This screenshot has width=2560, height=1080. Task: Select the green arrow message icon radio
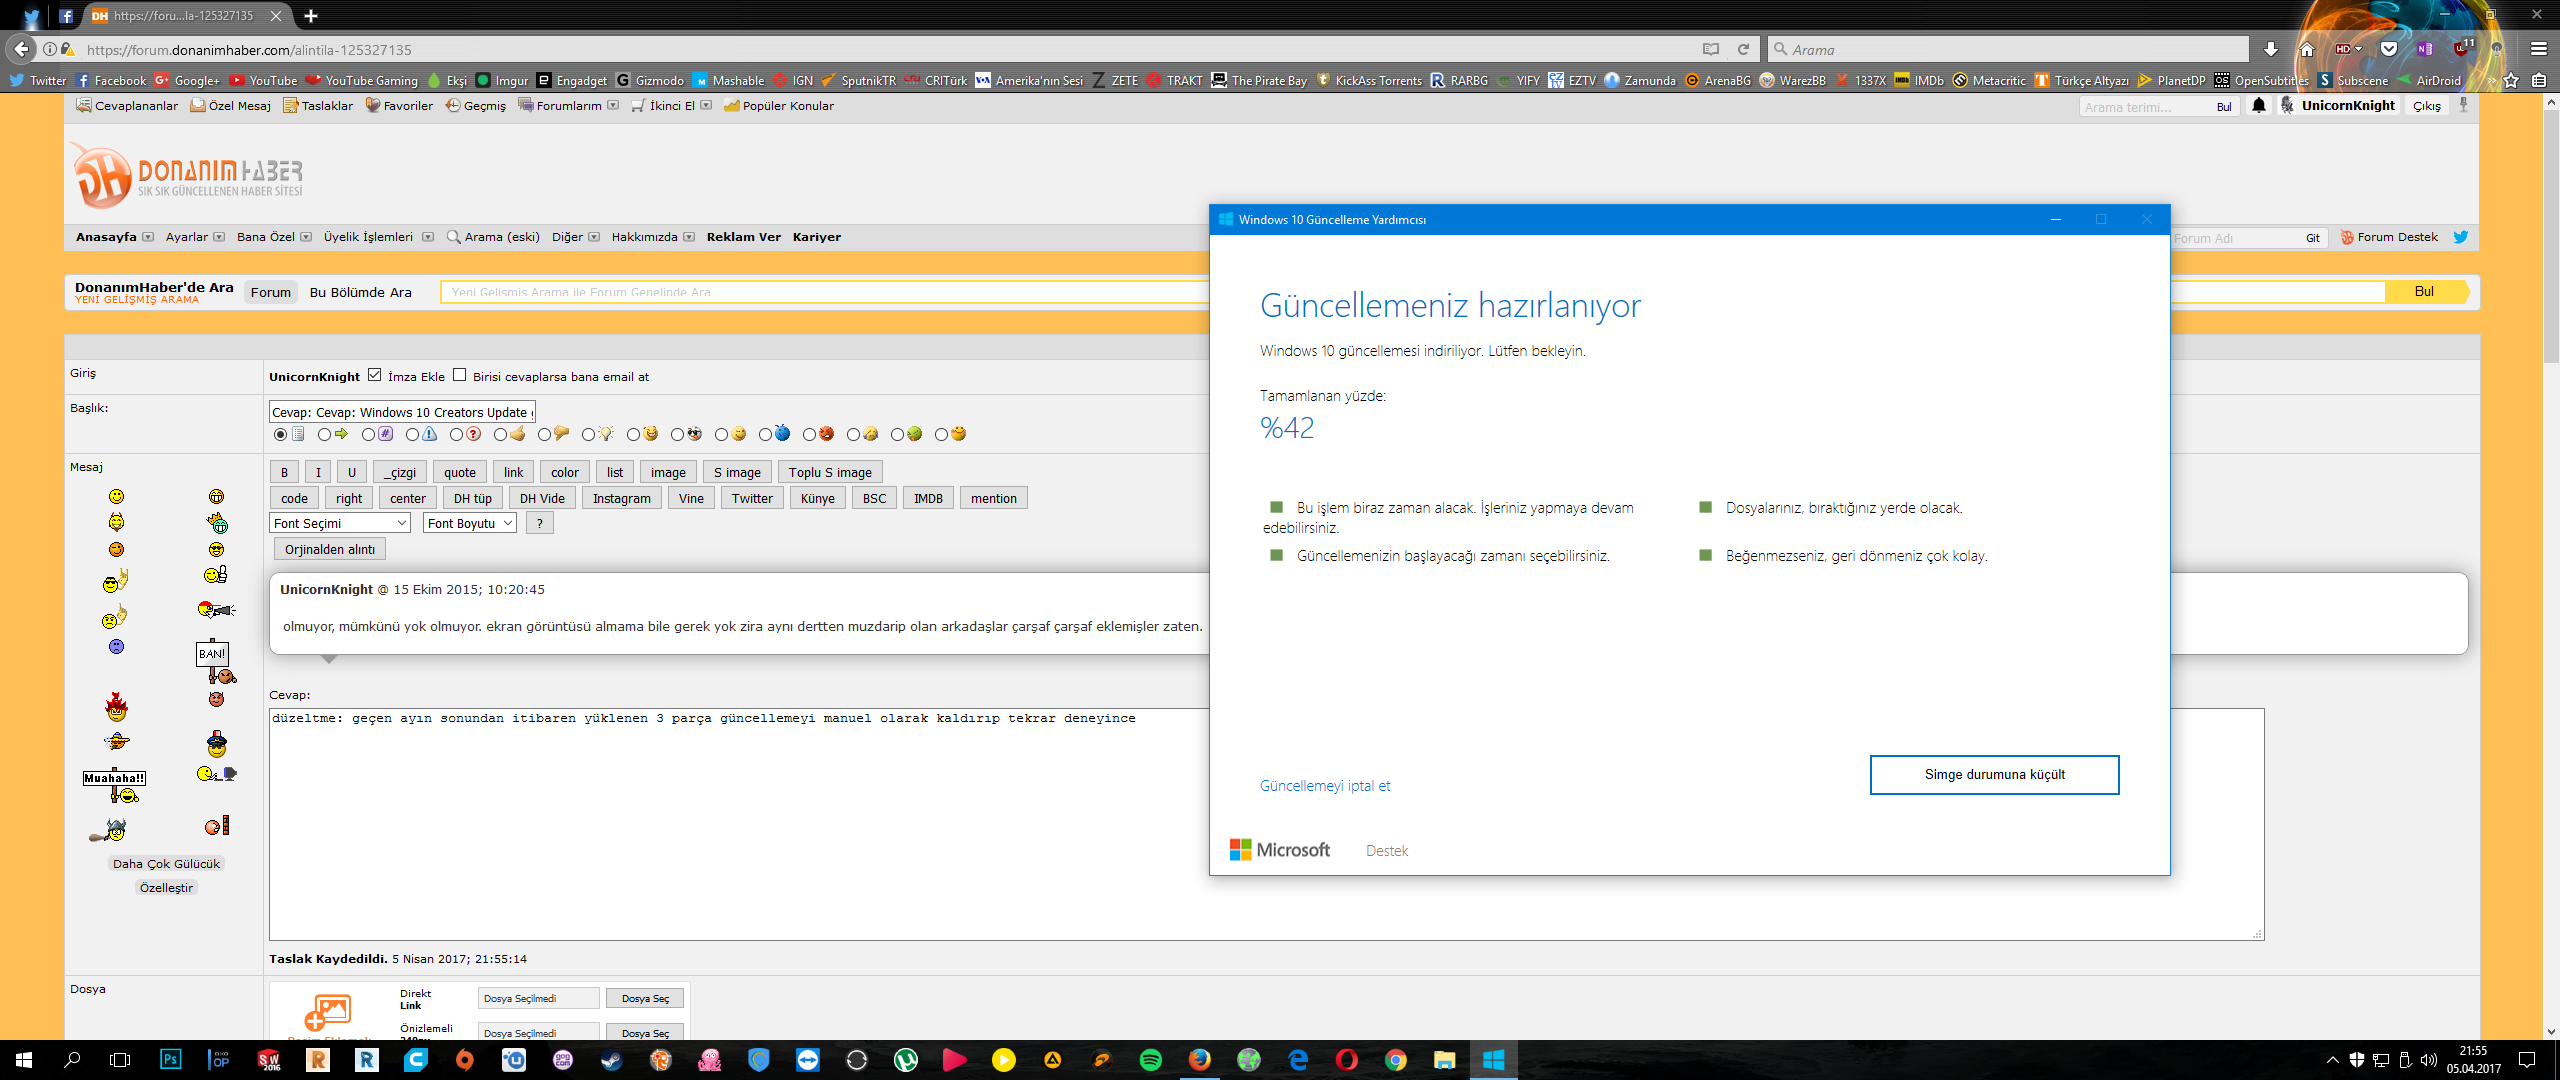pyautogui.click(x=324, y=434)
